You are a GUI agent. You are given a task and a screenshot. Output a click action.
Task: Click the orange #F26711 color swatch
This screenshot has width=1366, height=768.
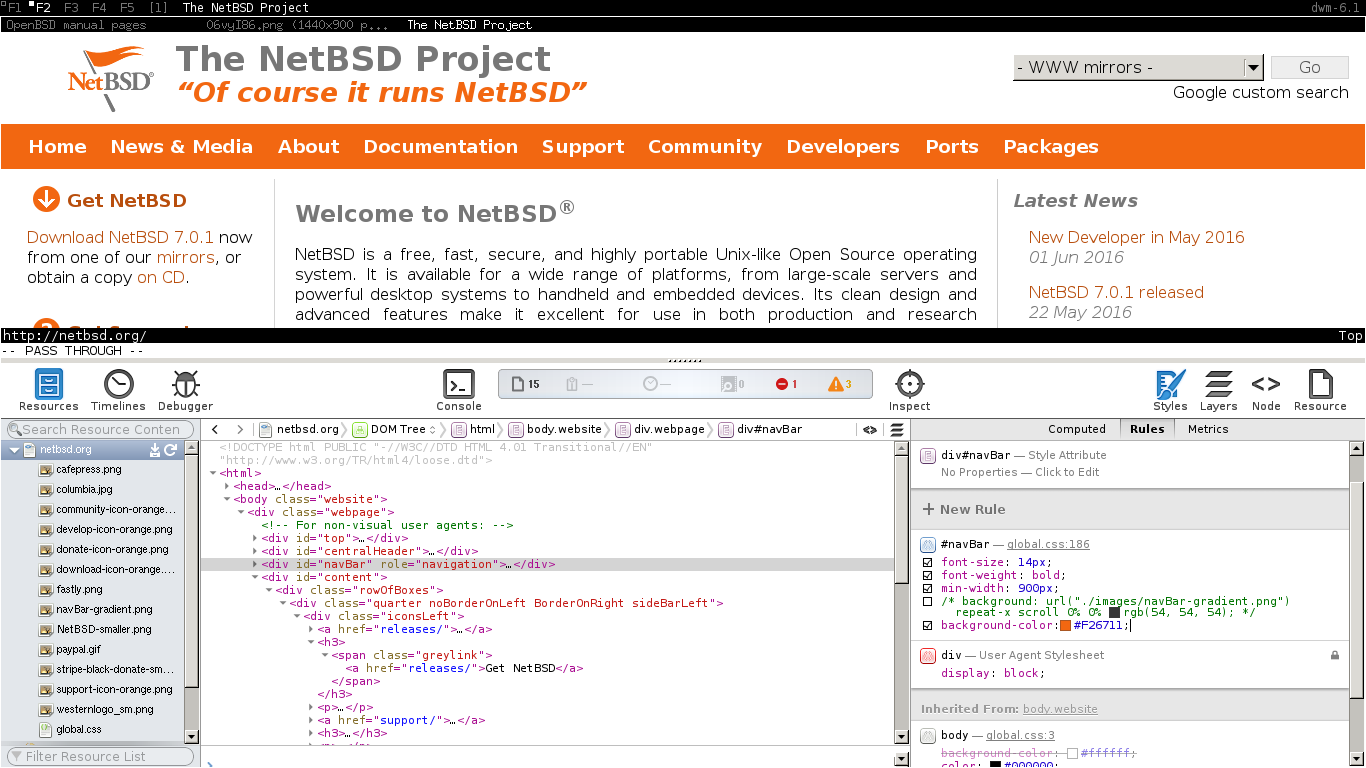click(1066, 626)
